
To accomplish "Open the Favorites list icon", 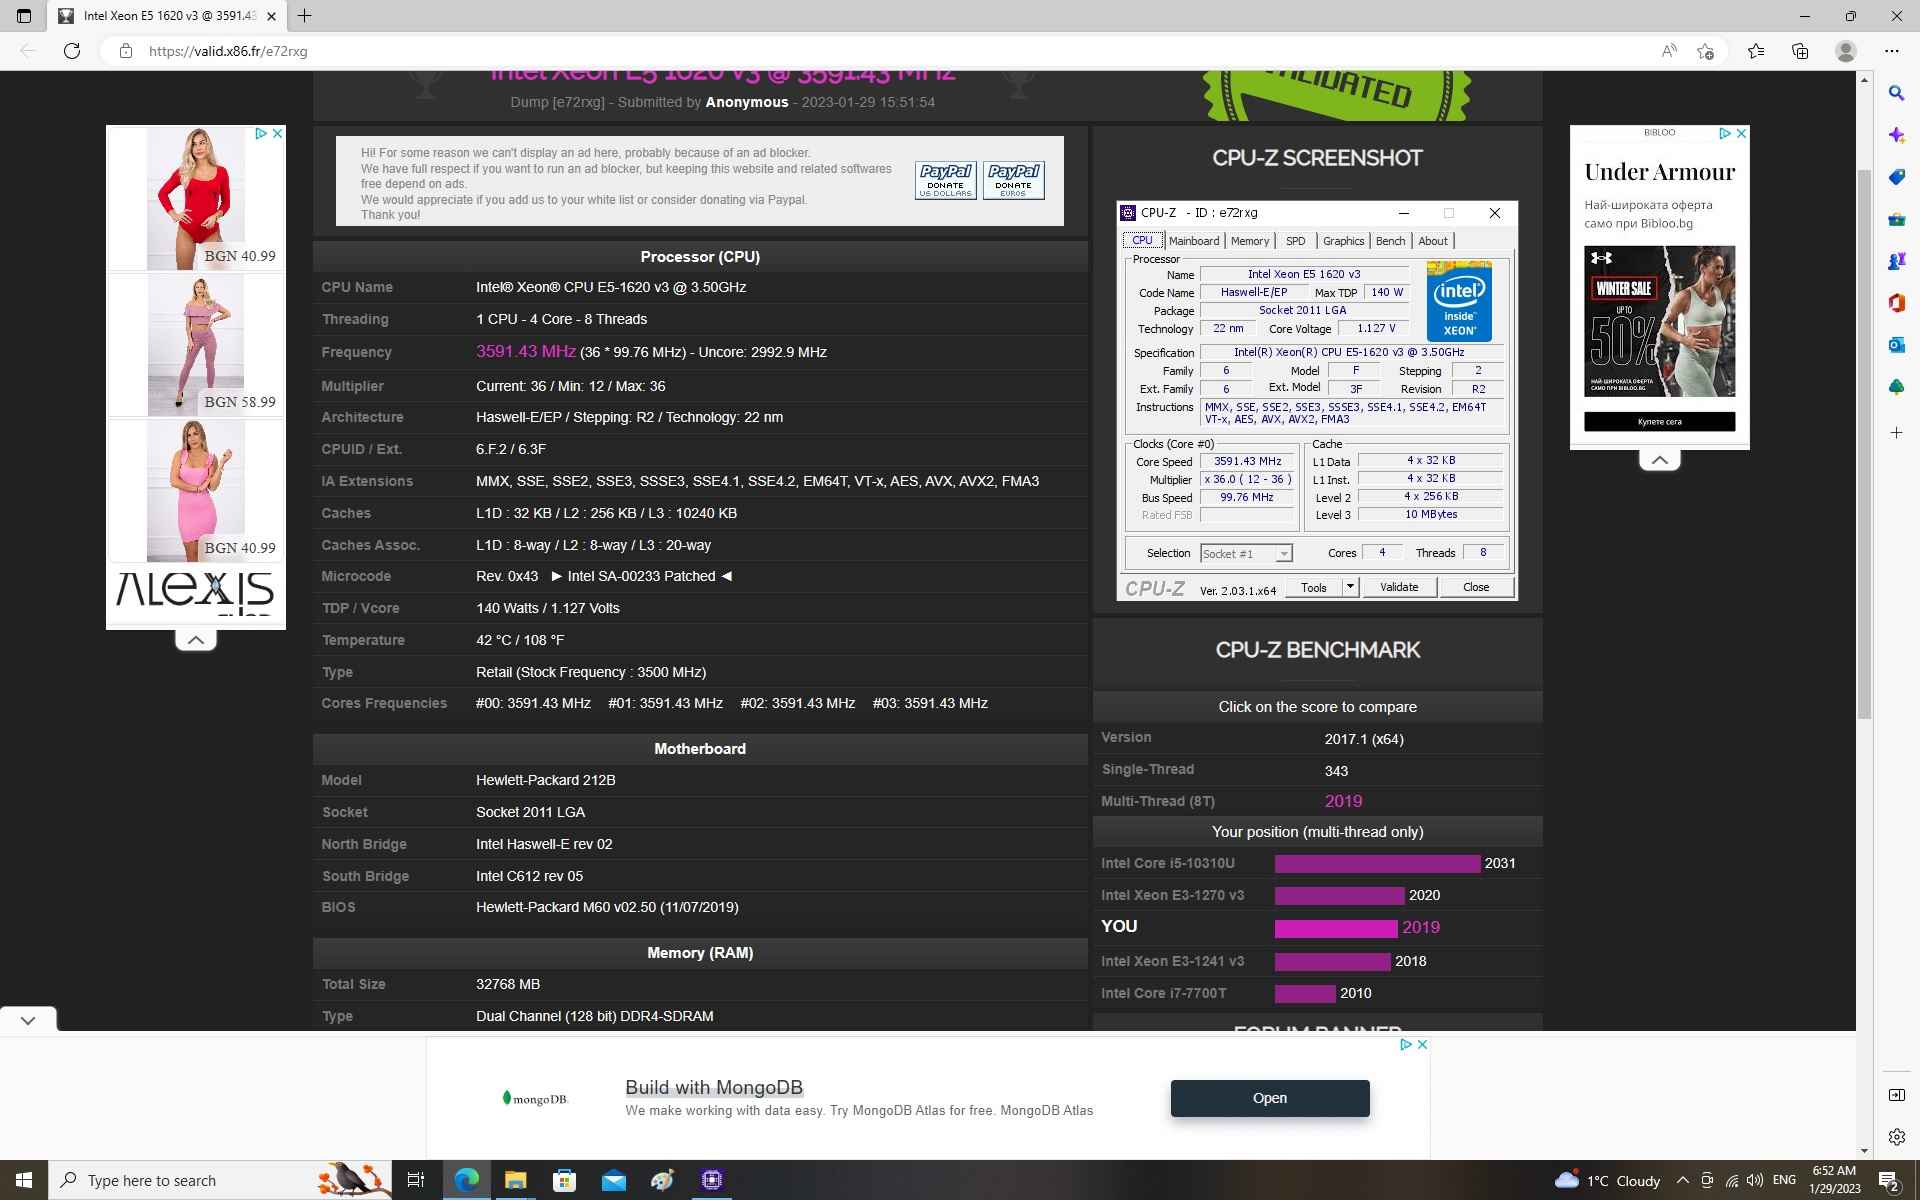I will point(1756,51).
